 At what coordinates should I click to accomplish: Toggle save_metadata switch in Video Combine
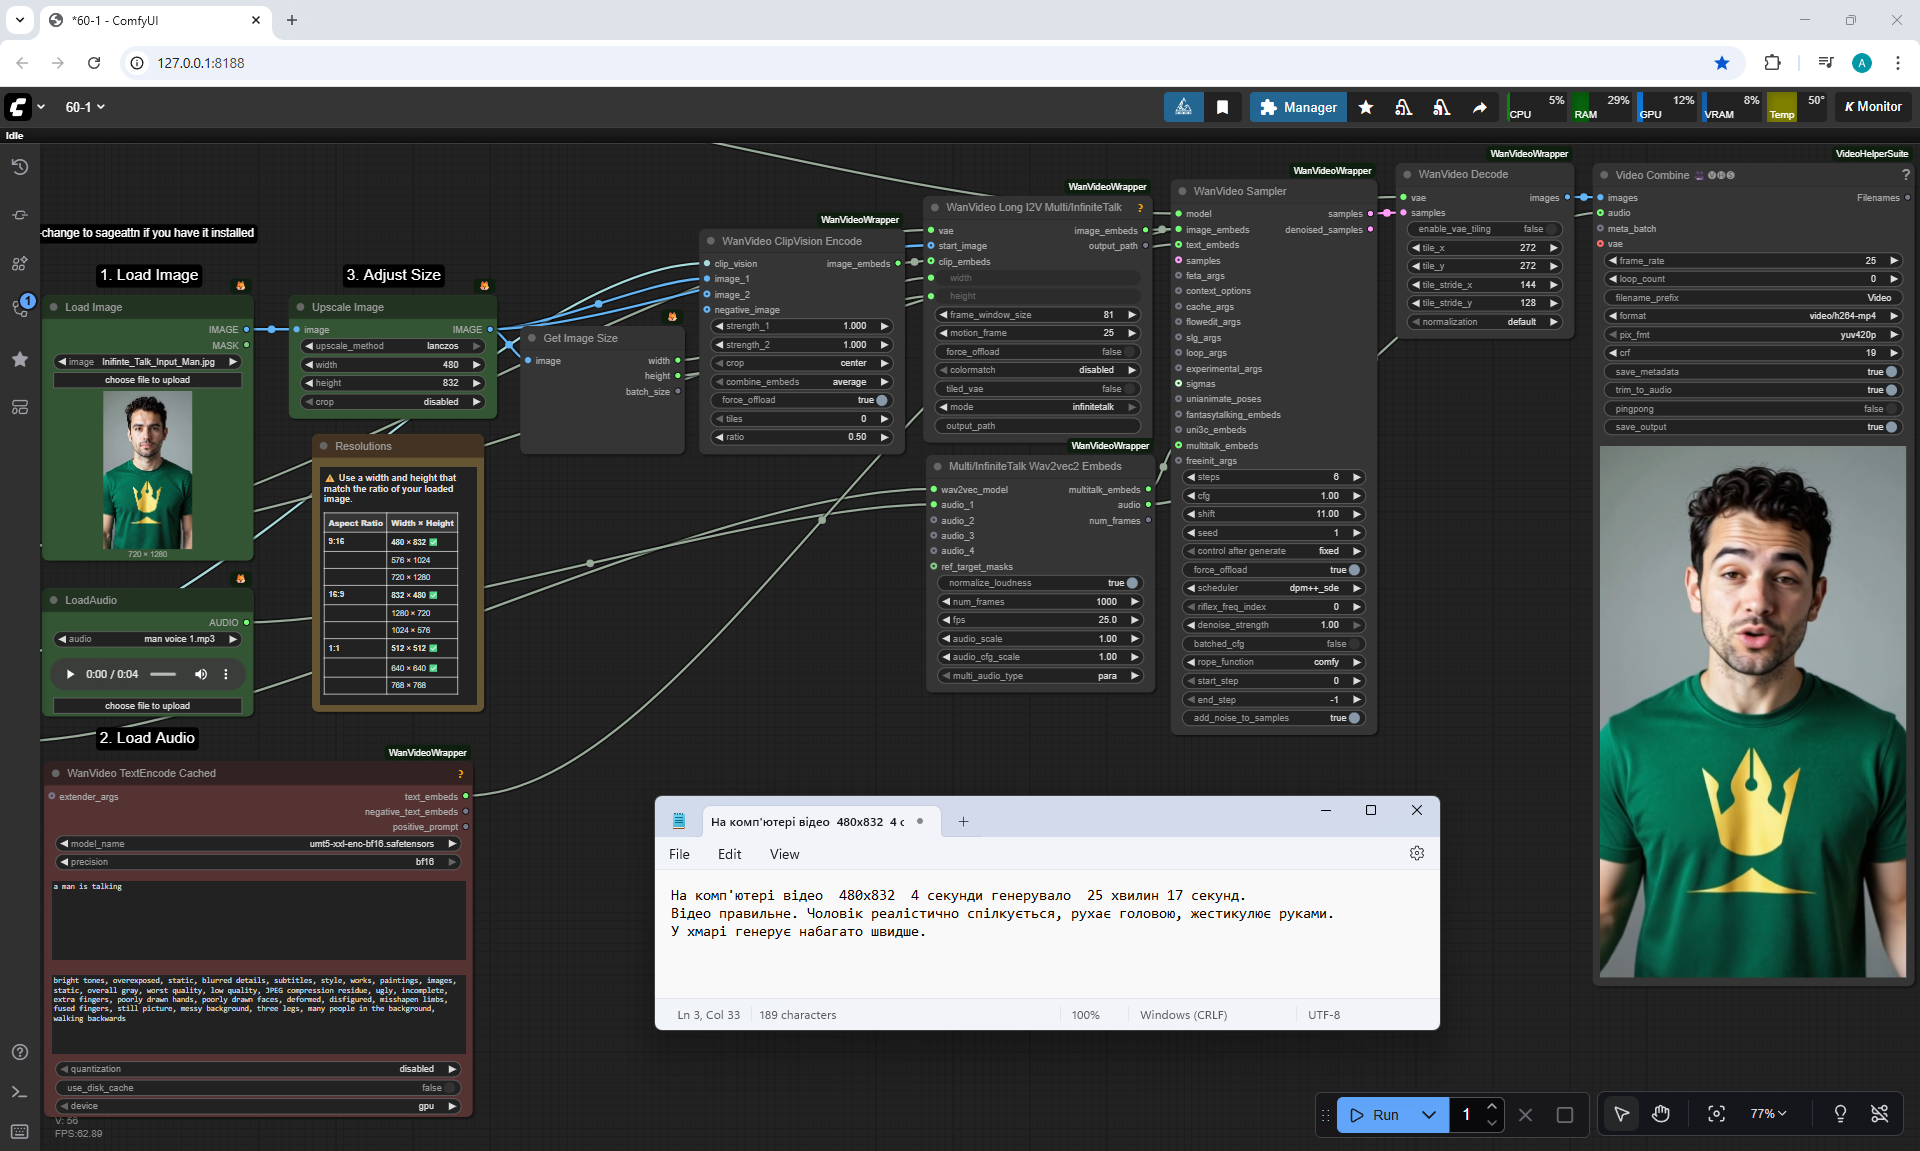1890,372
